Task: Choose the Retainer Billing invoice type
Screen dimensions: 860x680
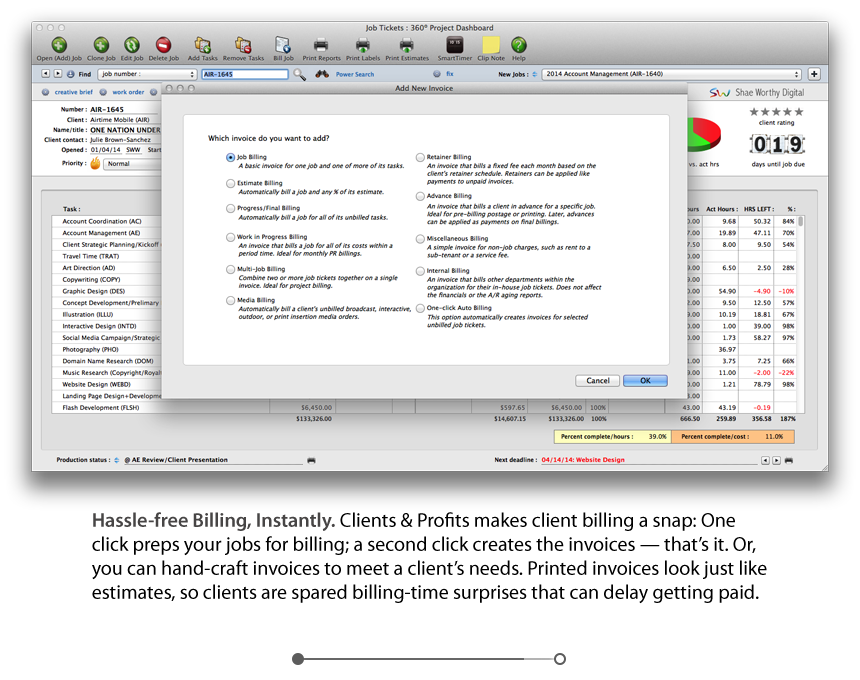Action: (x=421, y=158)
